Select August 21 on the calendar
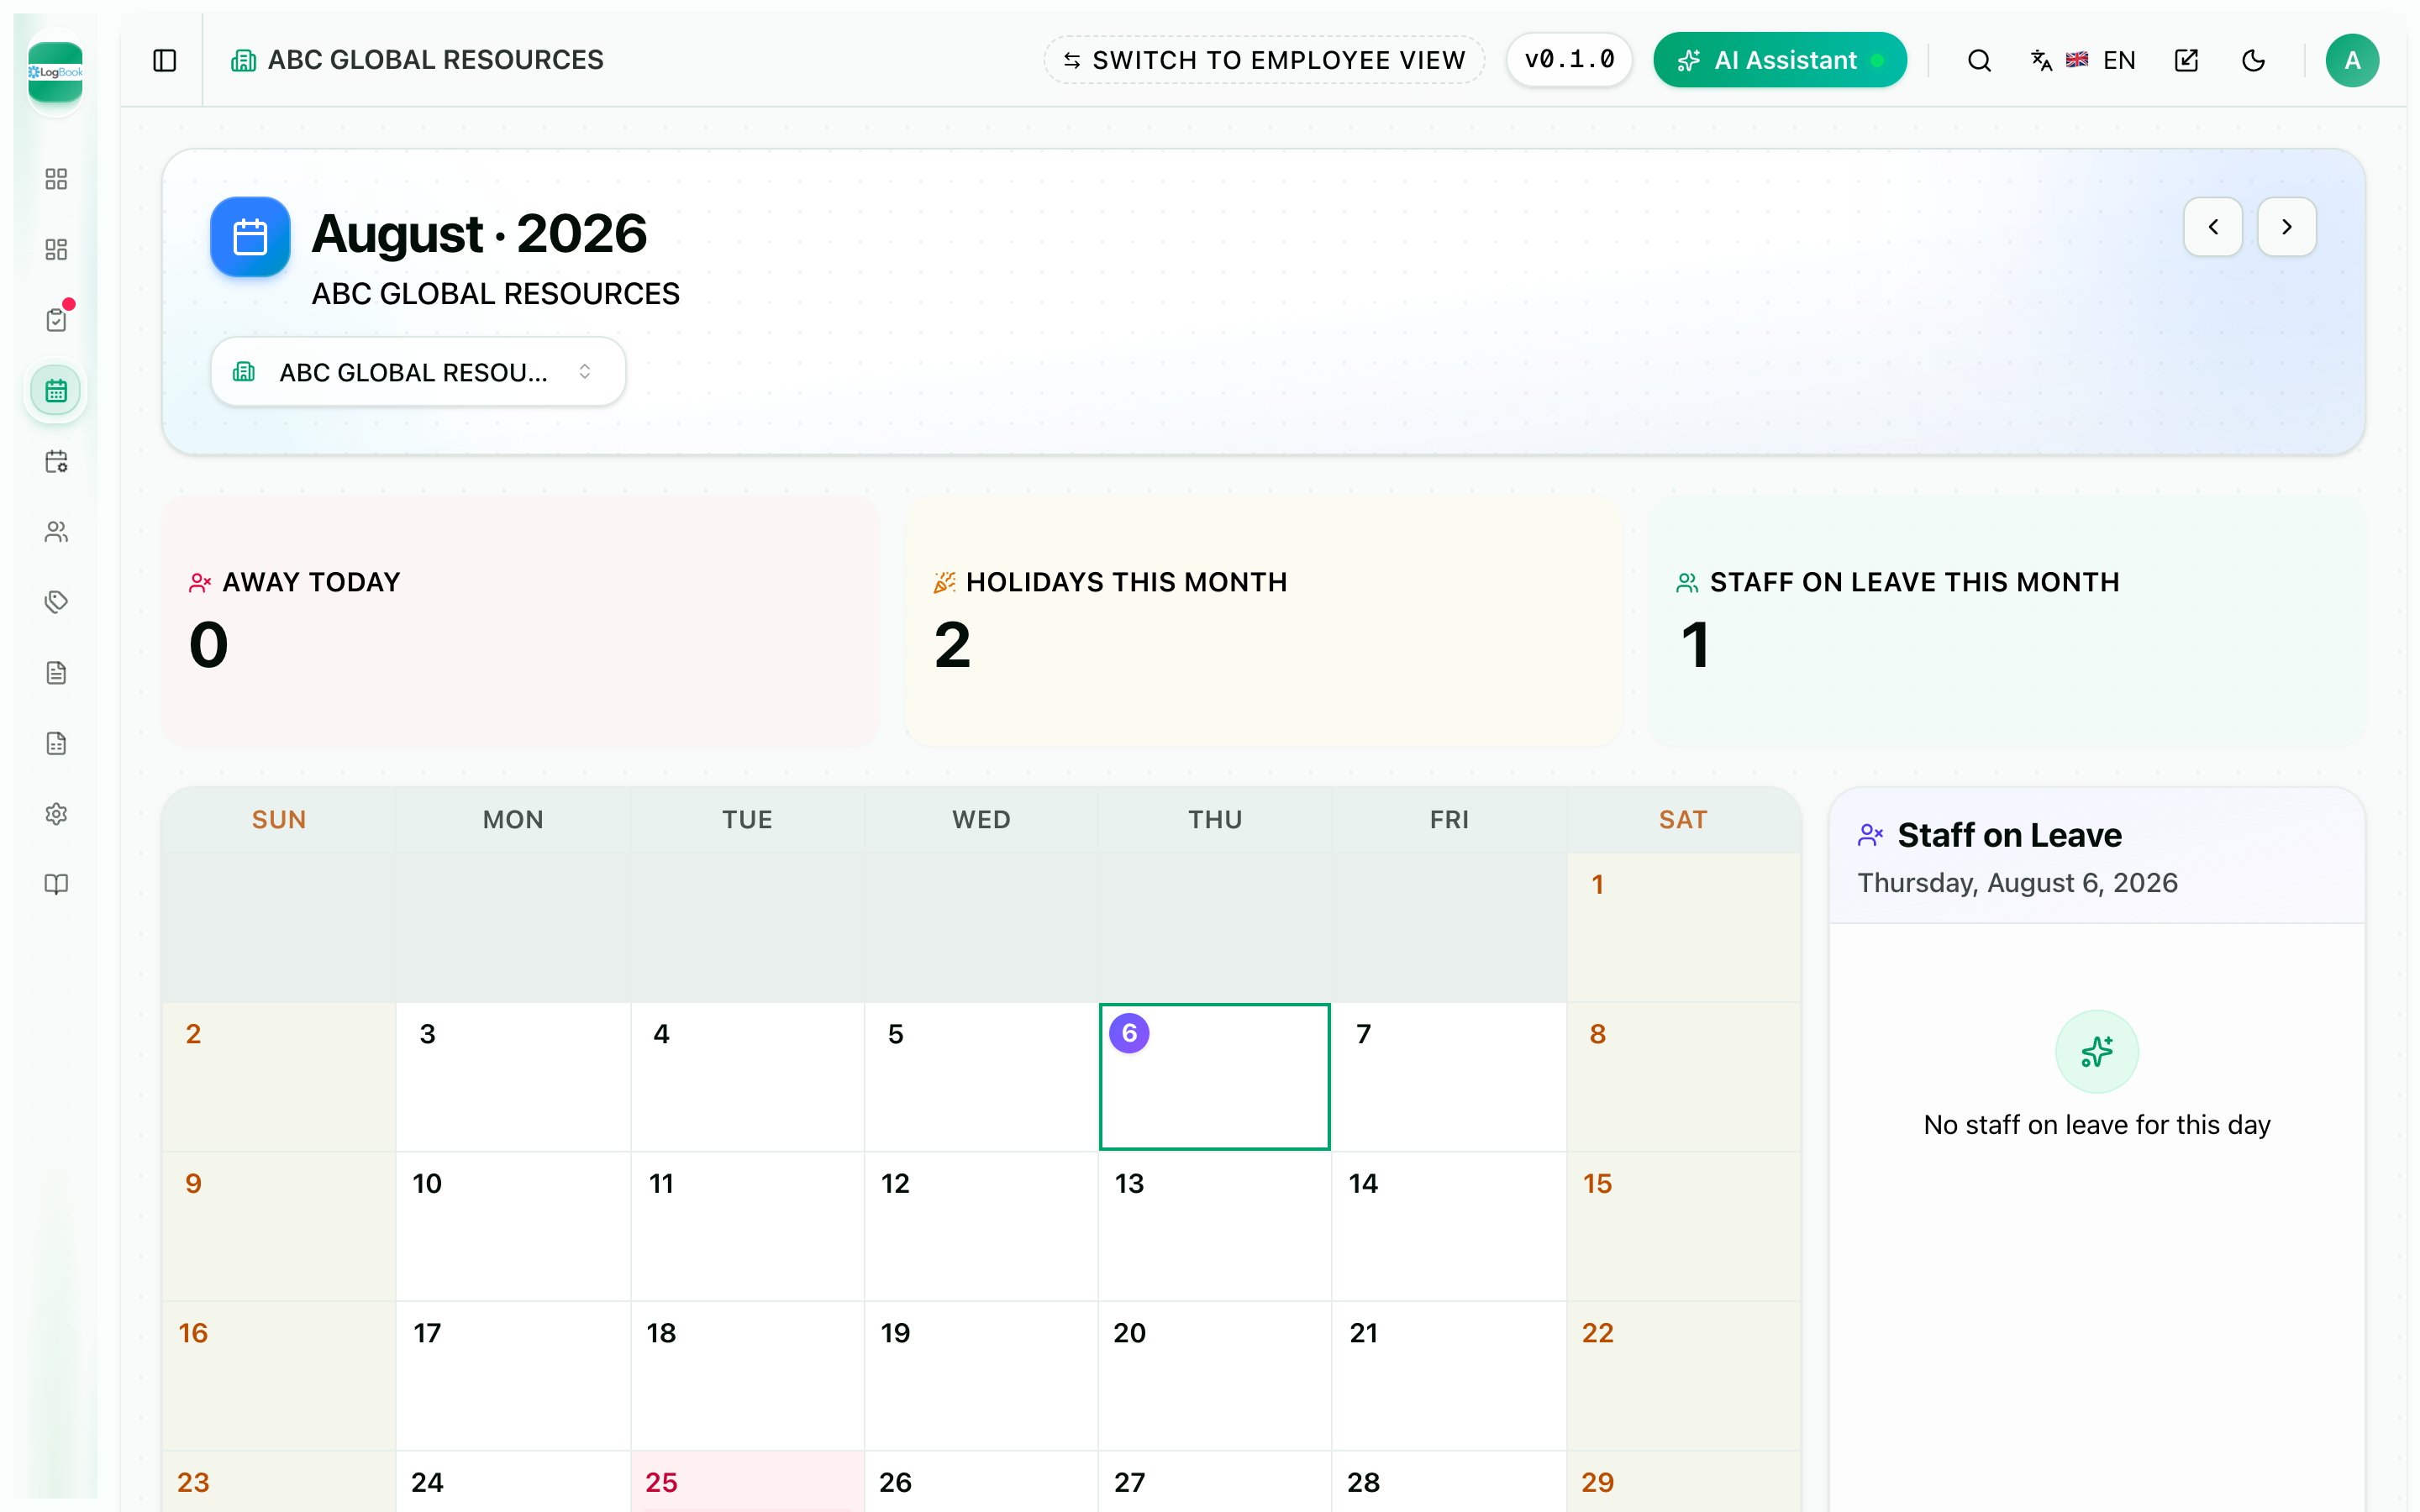The image size is (2420, 1512). 1449,1376
